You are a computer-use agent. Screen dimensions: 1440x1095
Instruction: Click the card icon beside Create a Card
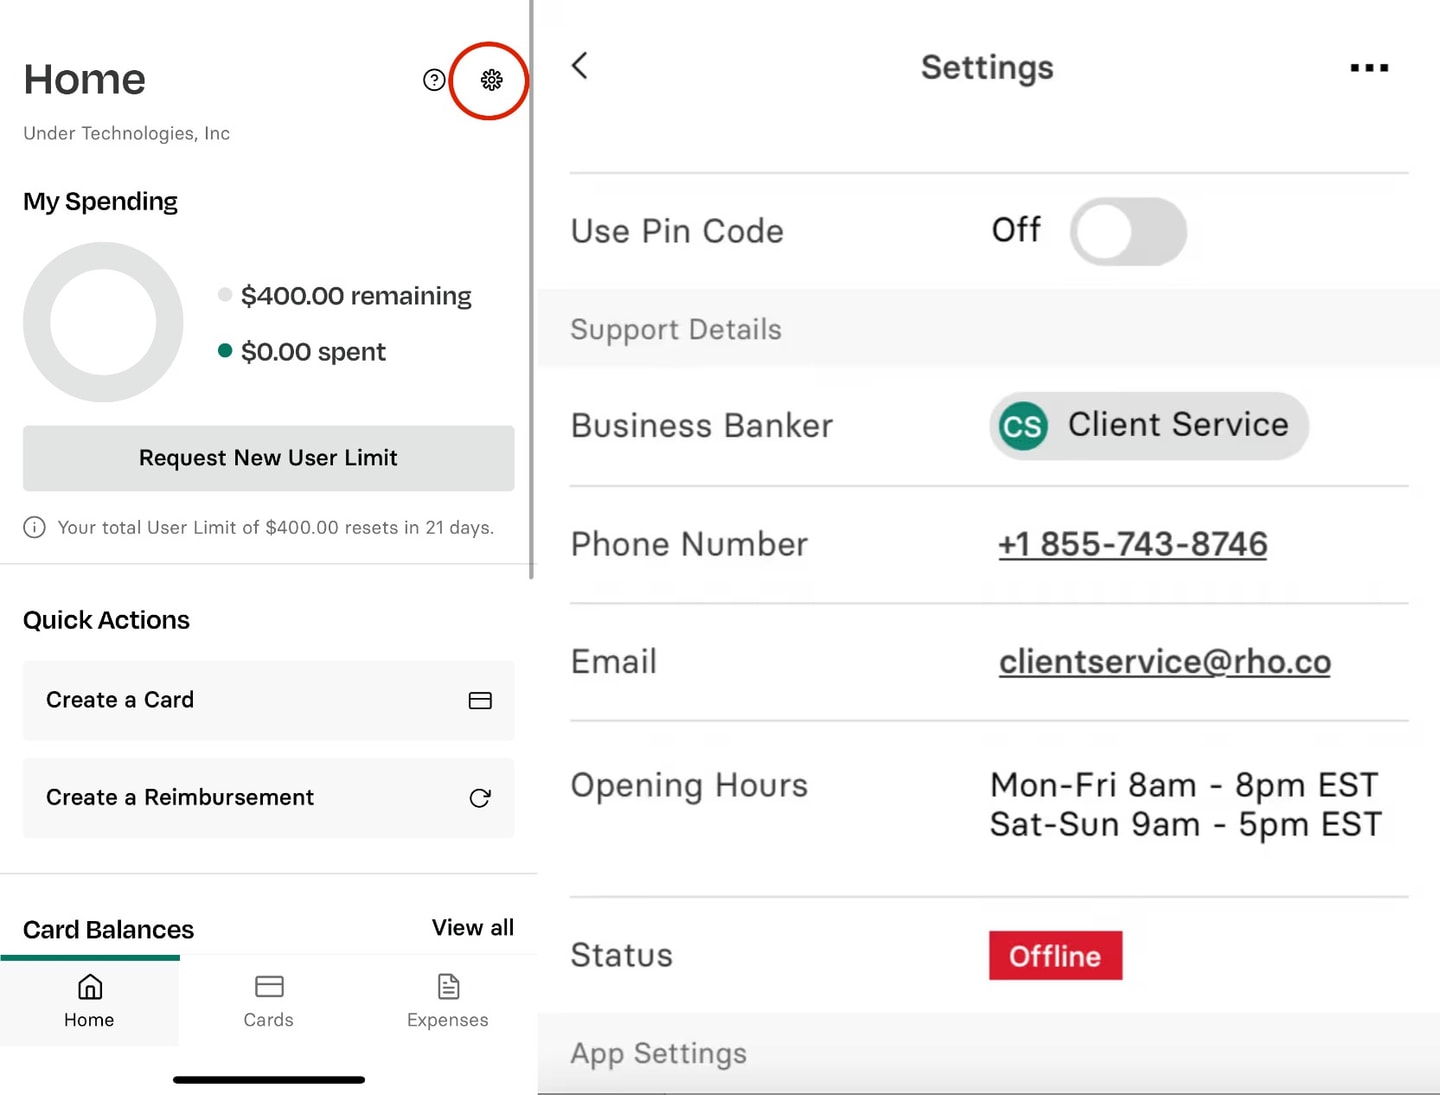tap(480, 701)
